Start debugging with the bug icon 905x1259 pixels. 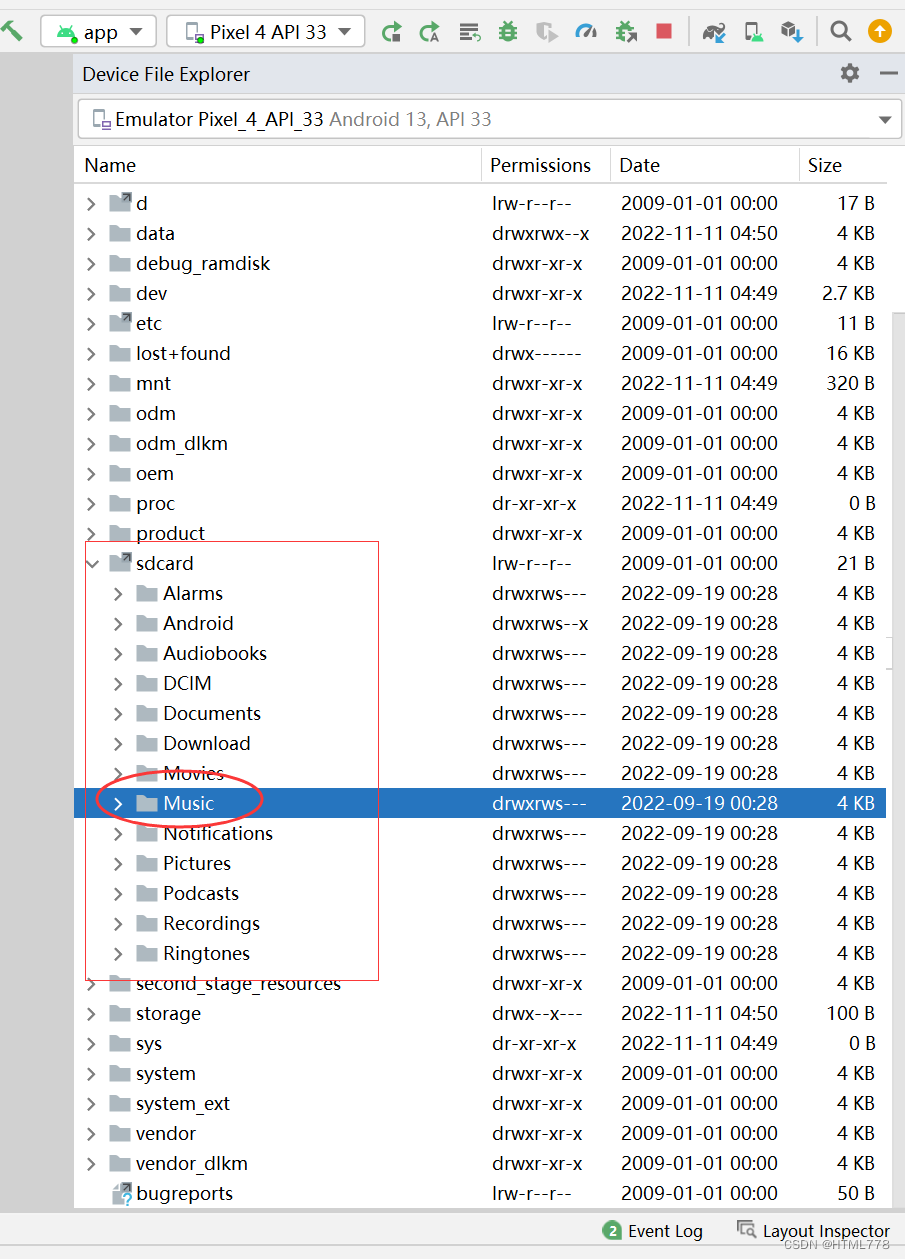(508, 32)
